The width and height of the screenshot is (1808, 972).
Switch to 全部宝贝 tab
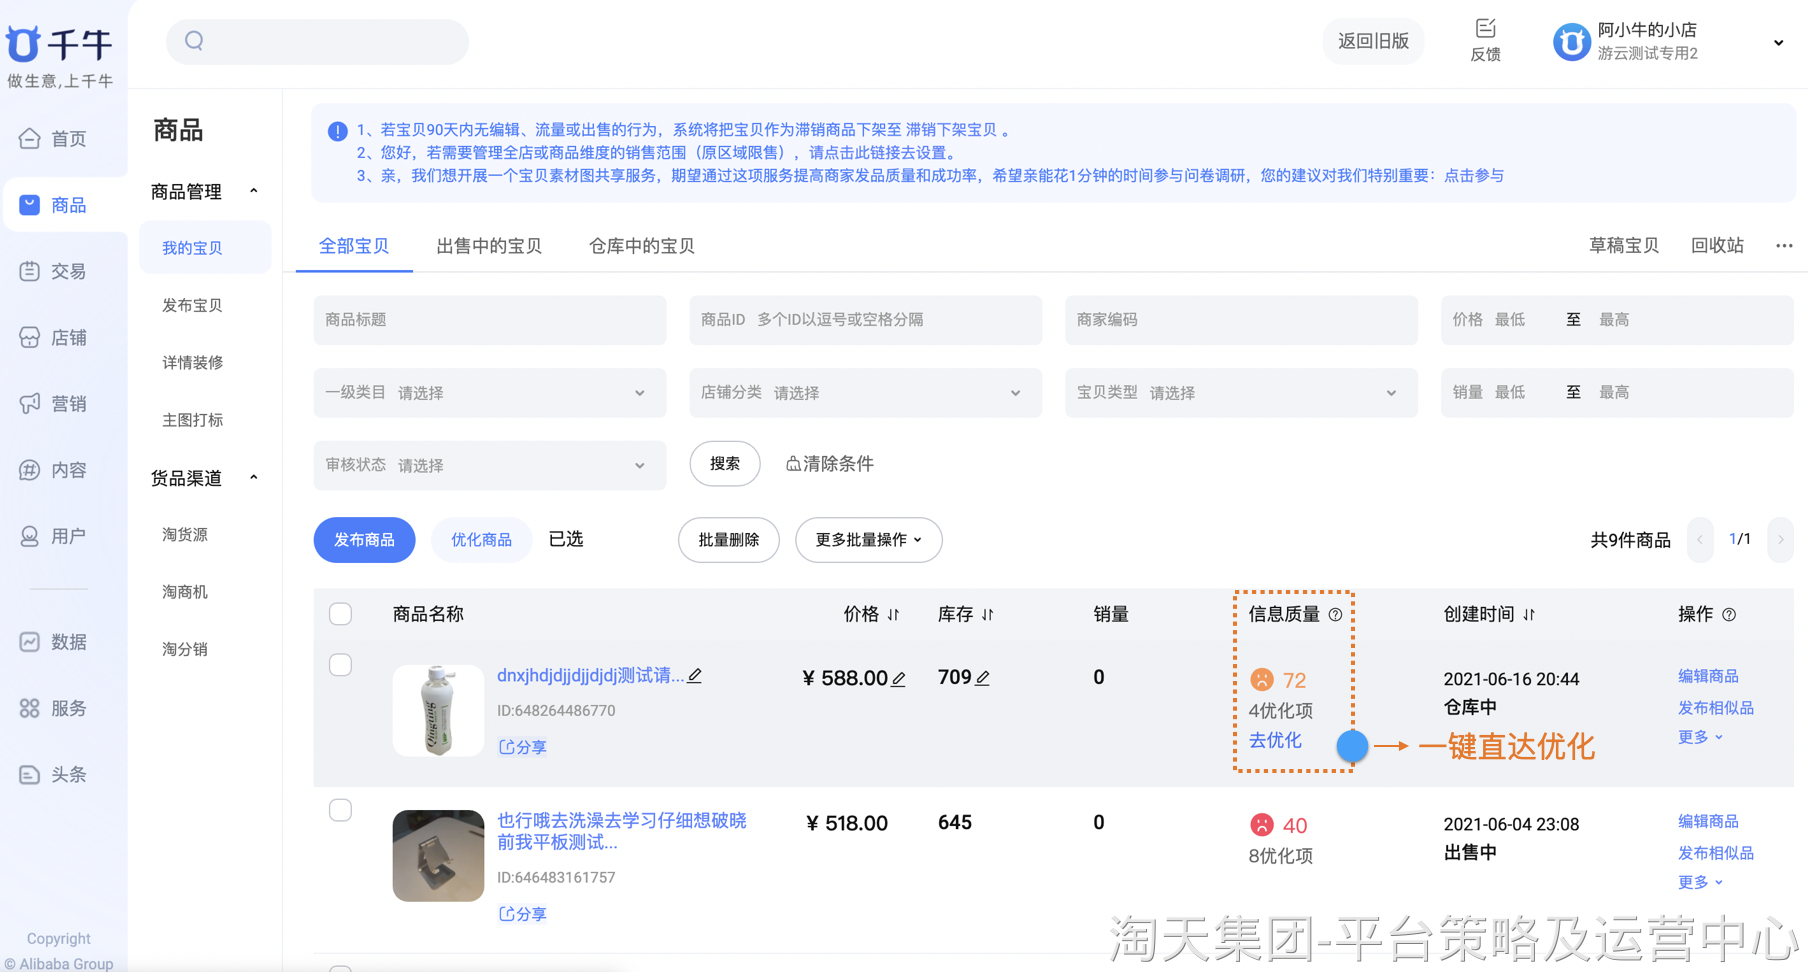click(354, 246)
